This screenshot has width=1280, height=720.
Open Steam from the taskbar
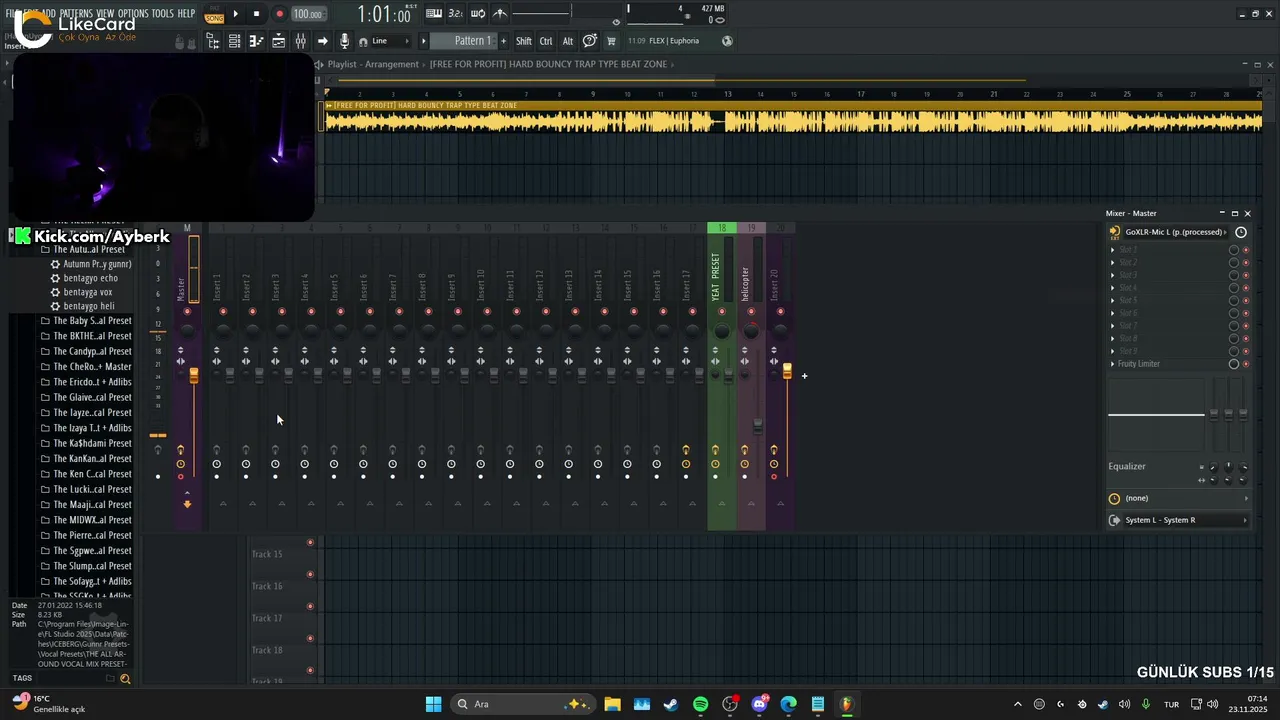pos(671,704)
